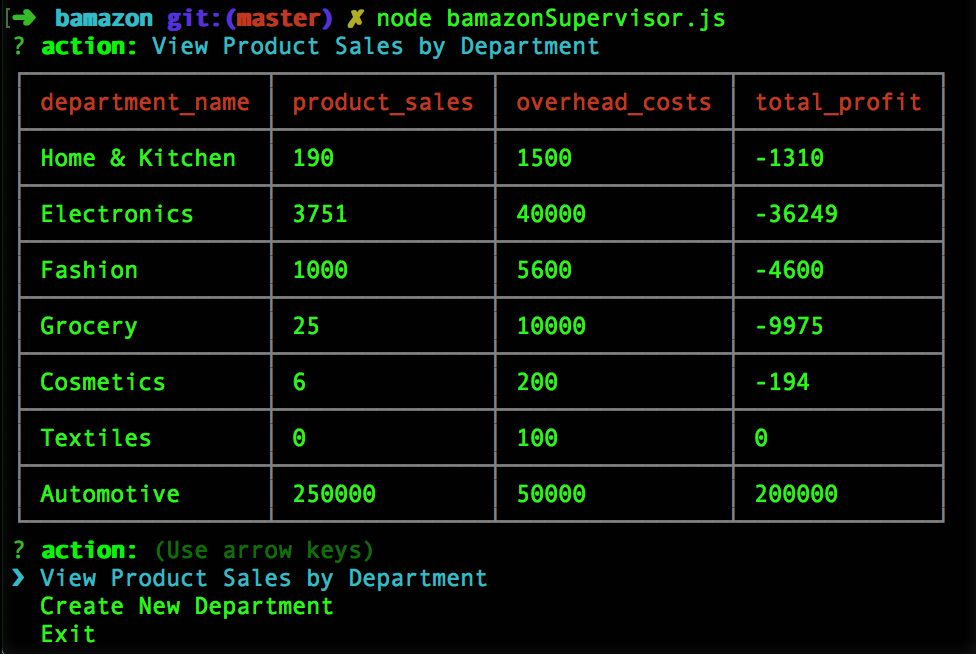Choose the Create New Department option
This screenshot has height=654, width=976.
pyautogui.click(x=186, y=606)
